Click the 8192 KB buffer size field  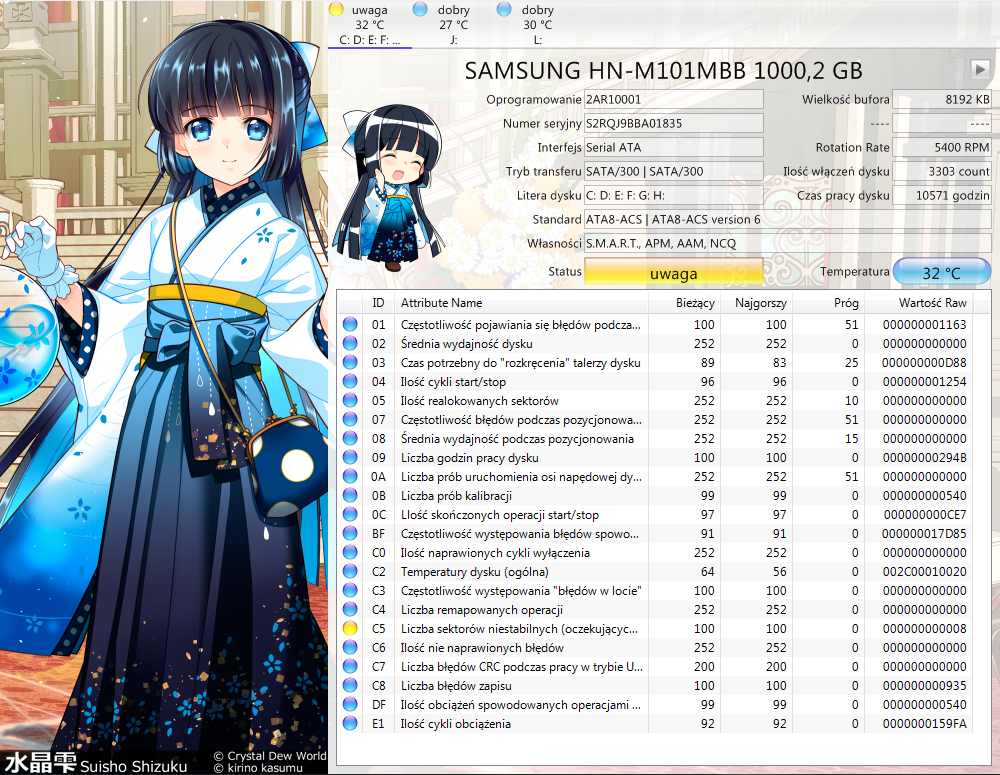(941, 100)
